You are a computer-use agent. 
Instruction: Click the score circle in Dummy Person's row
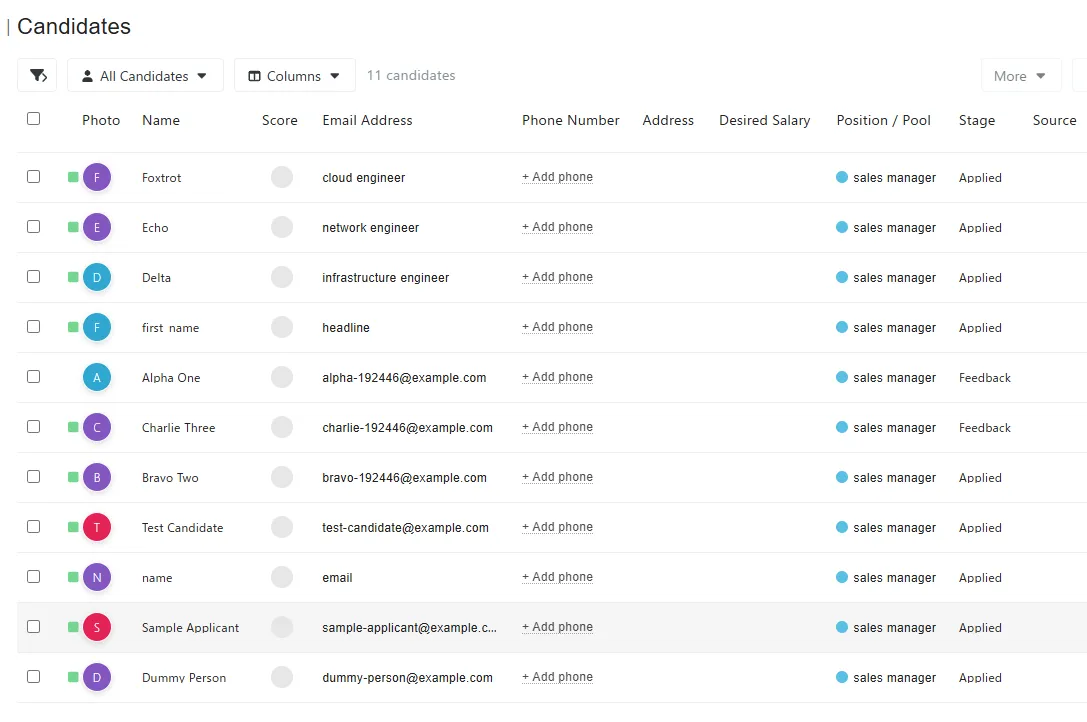coord(282,676)
